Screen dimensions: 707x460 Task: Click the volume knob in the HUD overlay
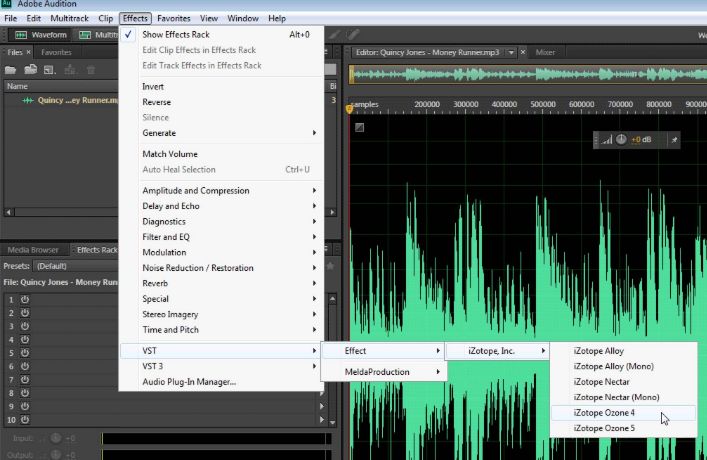pos(621,139)
